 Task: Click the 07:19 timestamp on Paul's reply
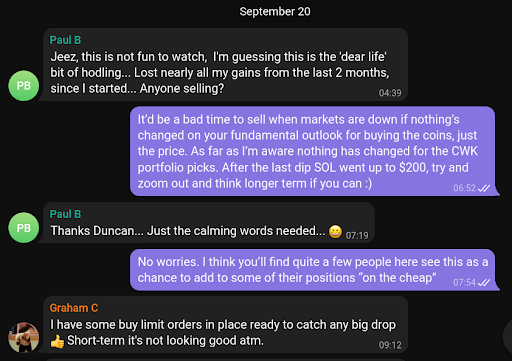(357, 236)
